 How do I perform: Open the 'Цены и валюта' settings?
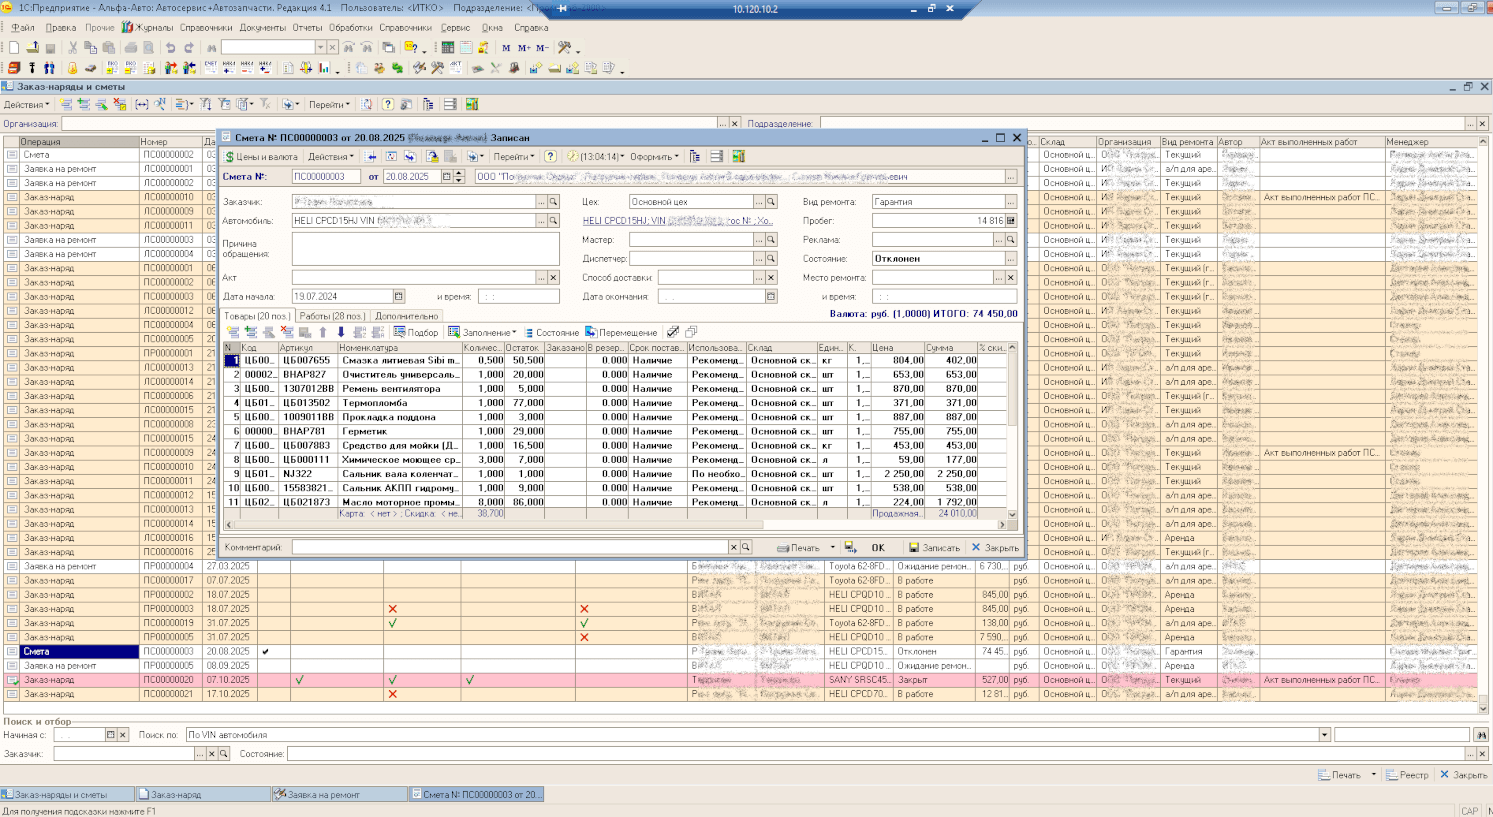pos(261,157)
